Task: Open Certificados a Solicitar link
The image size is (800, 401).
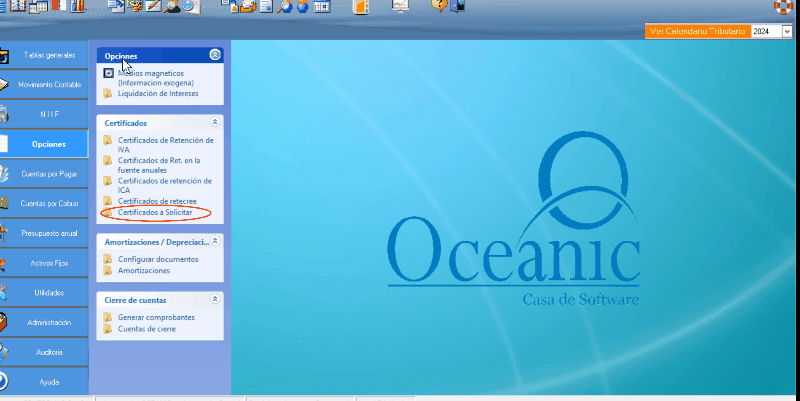Action: (155, 213)
